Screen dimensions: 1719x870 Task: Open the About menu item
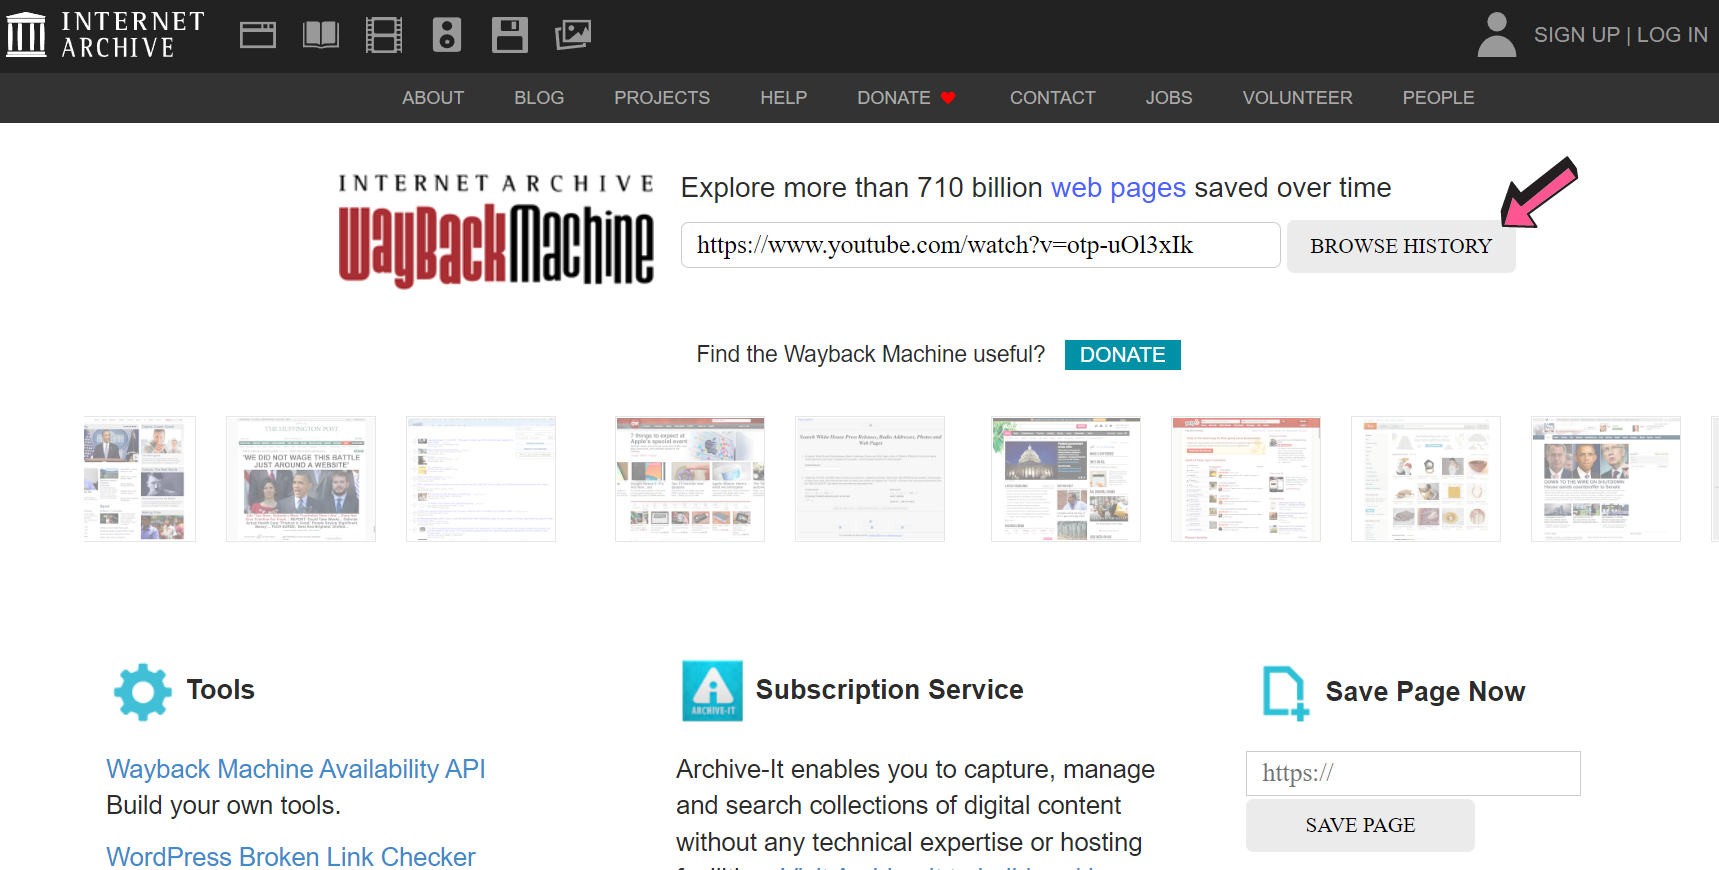pos(433,98)
